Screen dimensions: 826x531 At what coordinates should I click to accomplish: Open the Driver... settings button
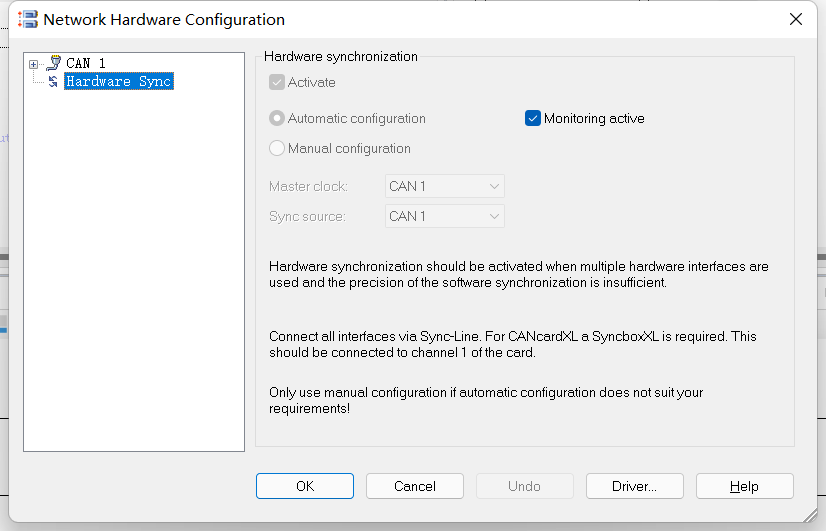pos(635,486)
